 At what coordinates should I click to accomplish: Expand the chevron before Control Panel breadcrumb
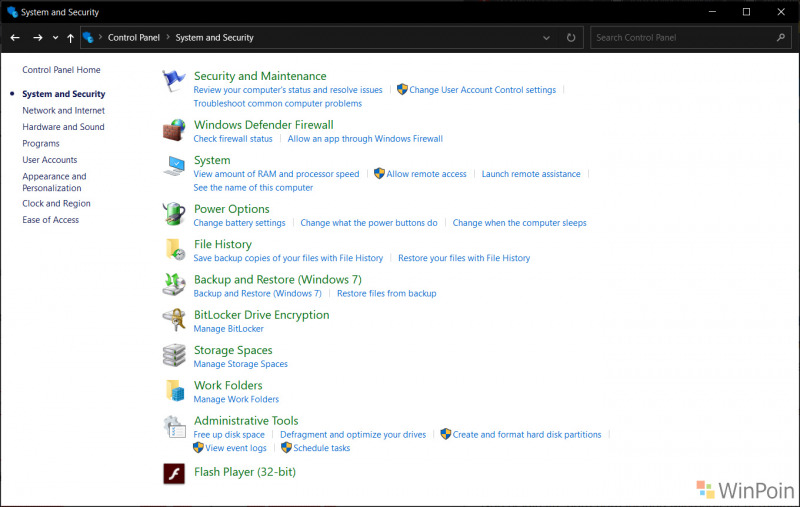(x=101, y=37)
